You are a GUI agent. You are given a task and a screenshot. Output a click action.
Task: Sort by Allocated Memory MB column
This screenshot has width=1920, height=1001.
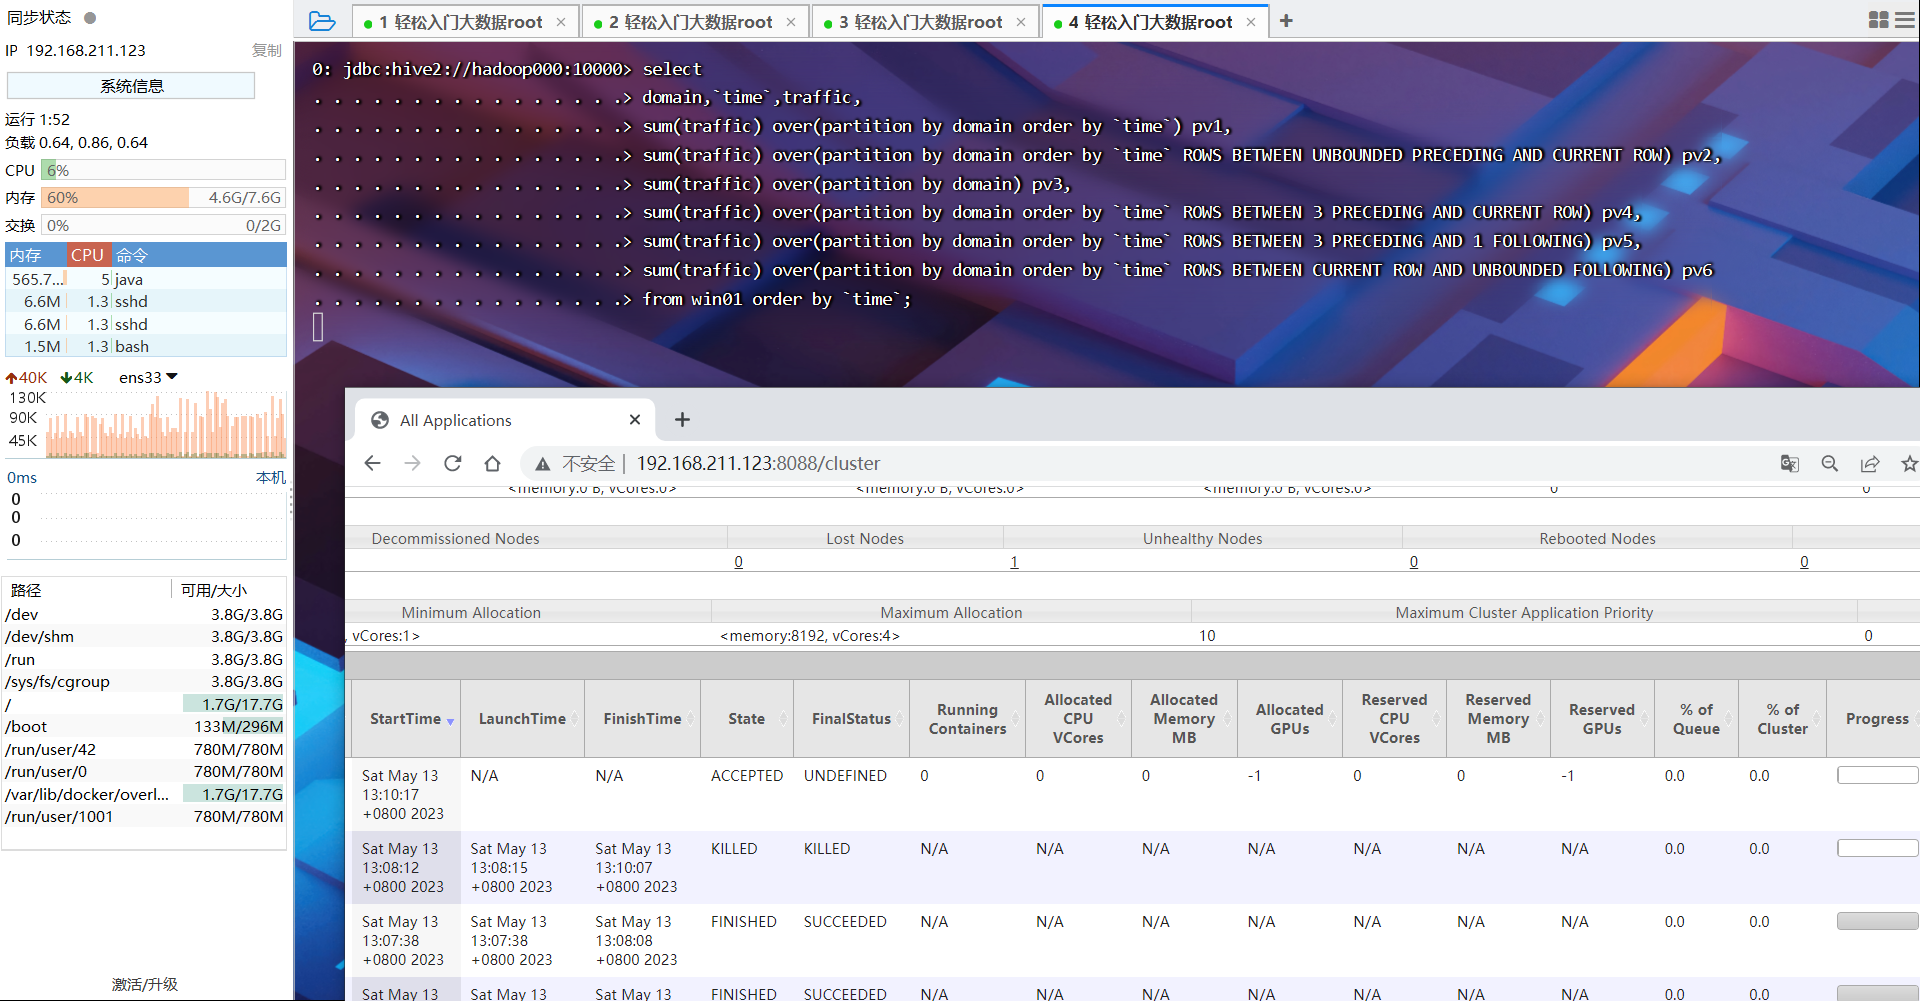click(1184, 719)
